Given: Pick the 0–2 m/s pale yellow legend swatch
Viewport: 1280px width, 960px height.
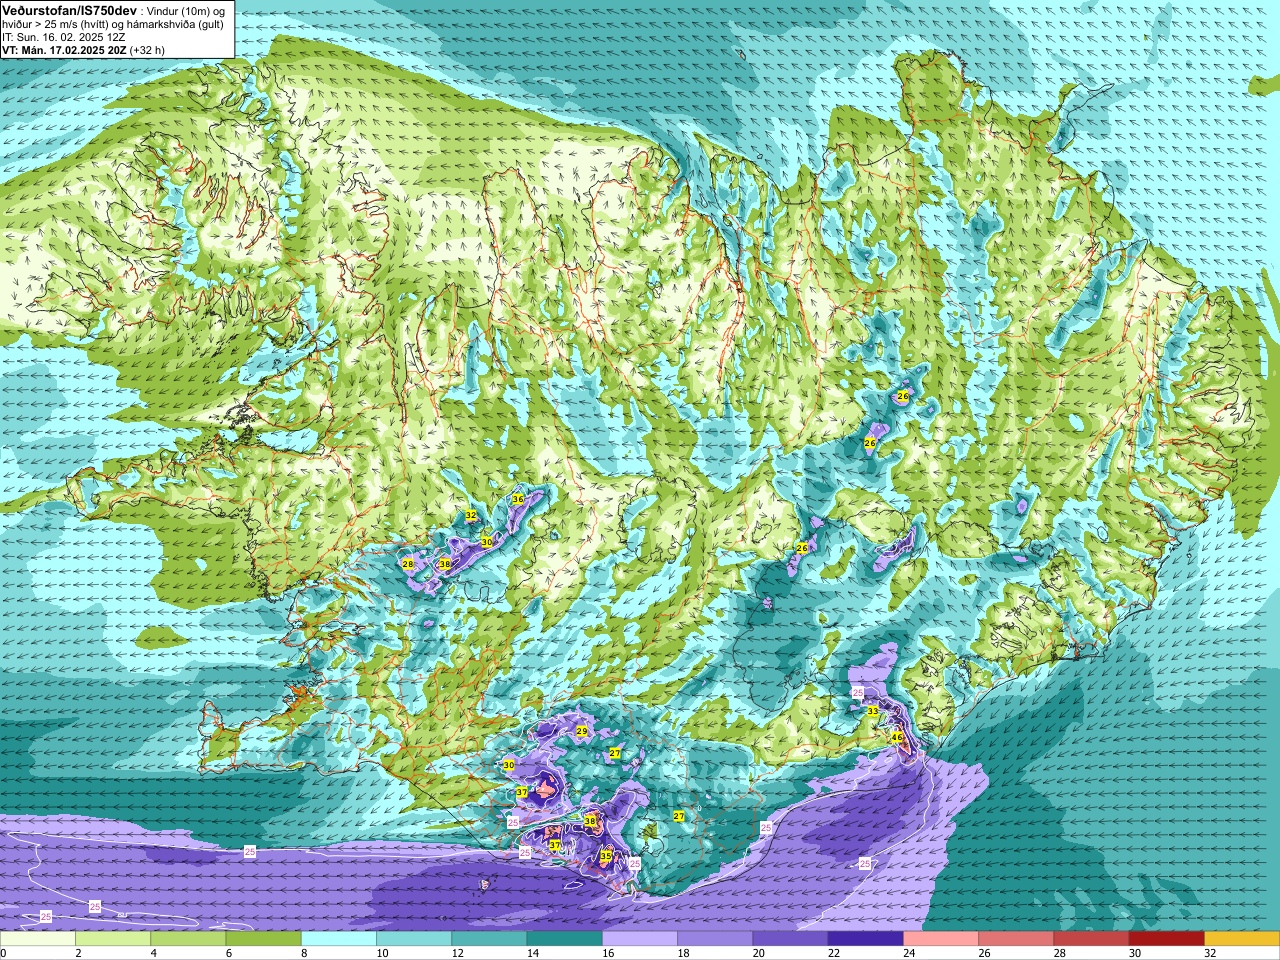Looking at the screenshot, I should [x=38, y=939].
